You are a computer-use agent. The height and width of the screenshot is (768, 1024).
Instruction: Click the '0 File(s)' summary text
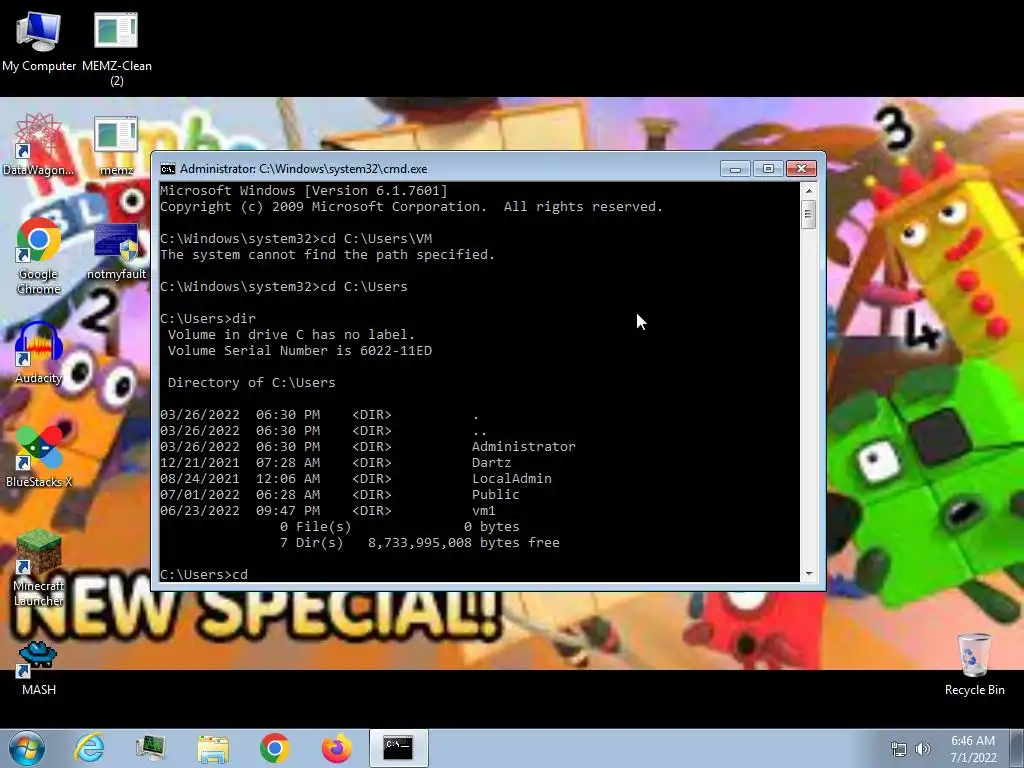click(x=315, y=527)
